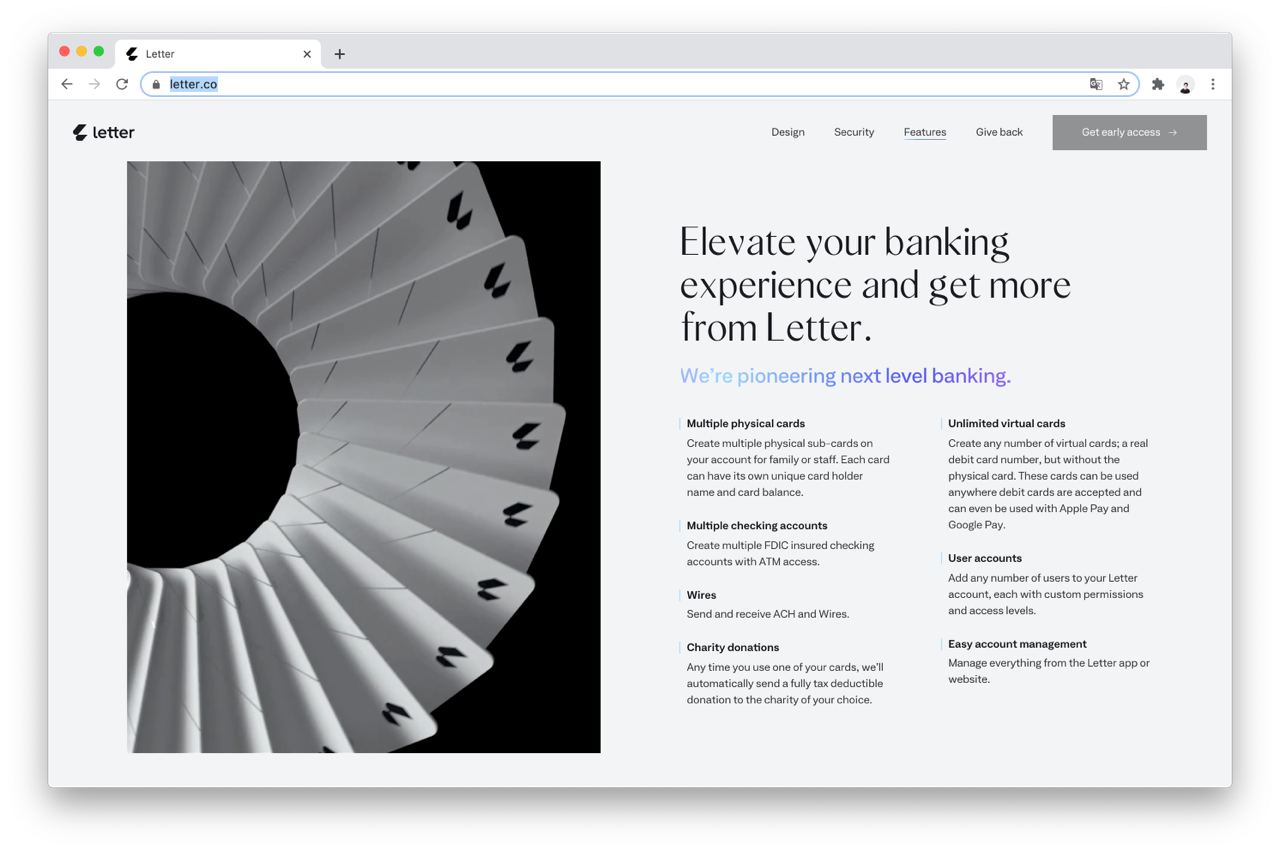The width and height of the screenshot is (1280, 851).
Task: Click the FDIC insured checking accounts description
Action: coord(780,553)
